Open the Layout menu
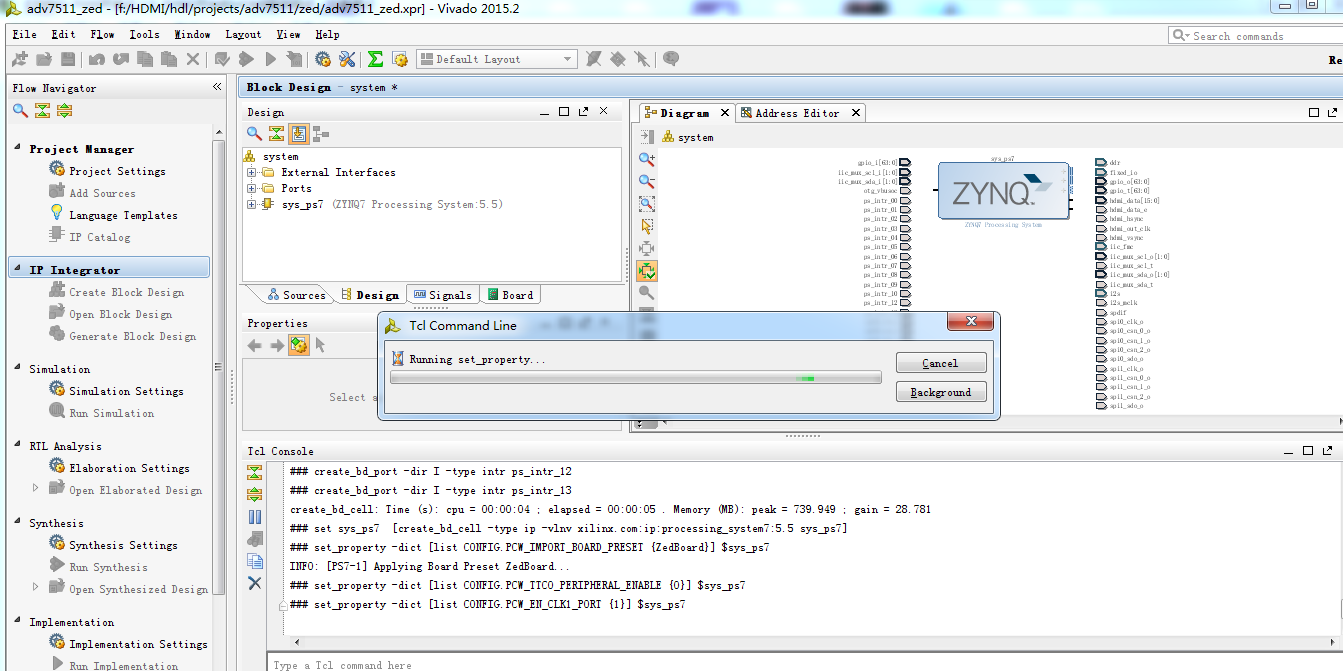The image size is (1343, 671). pyautogui.click(x=243, y=34)
